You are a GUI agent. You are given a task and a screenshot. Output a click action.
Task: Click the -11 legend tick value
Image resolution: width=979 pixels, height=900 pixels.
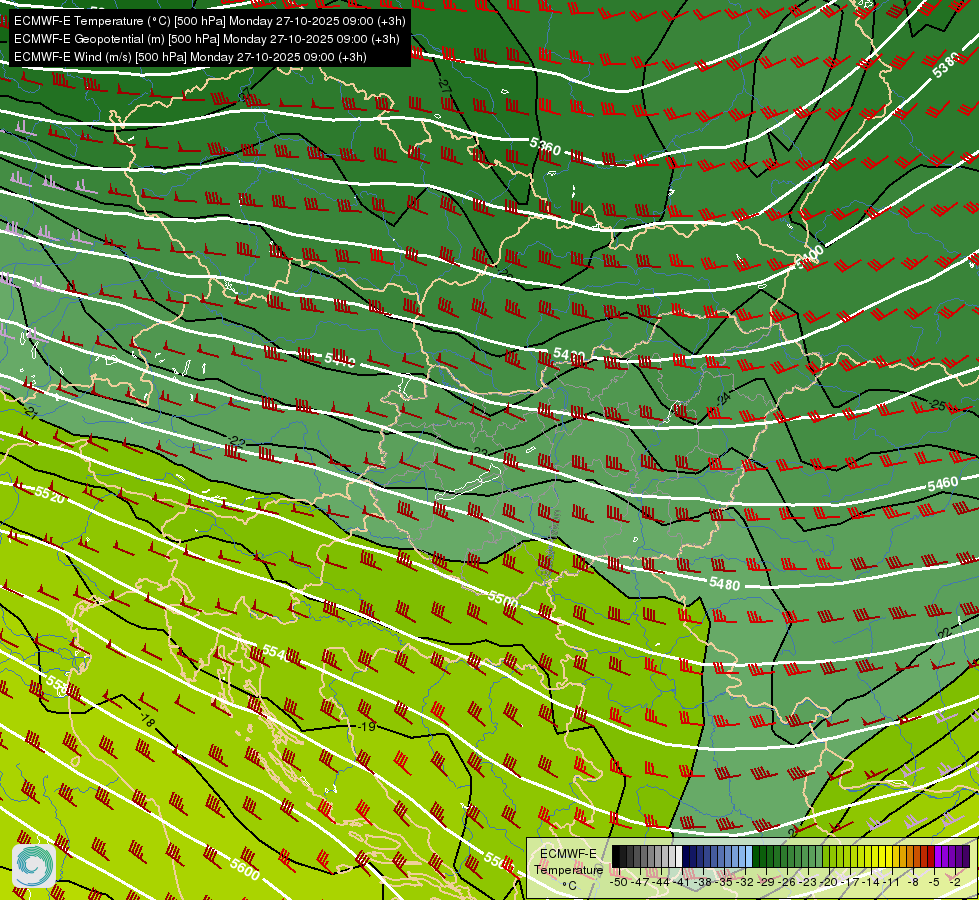[x=892, y=883]
